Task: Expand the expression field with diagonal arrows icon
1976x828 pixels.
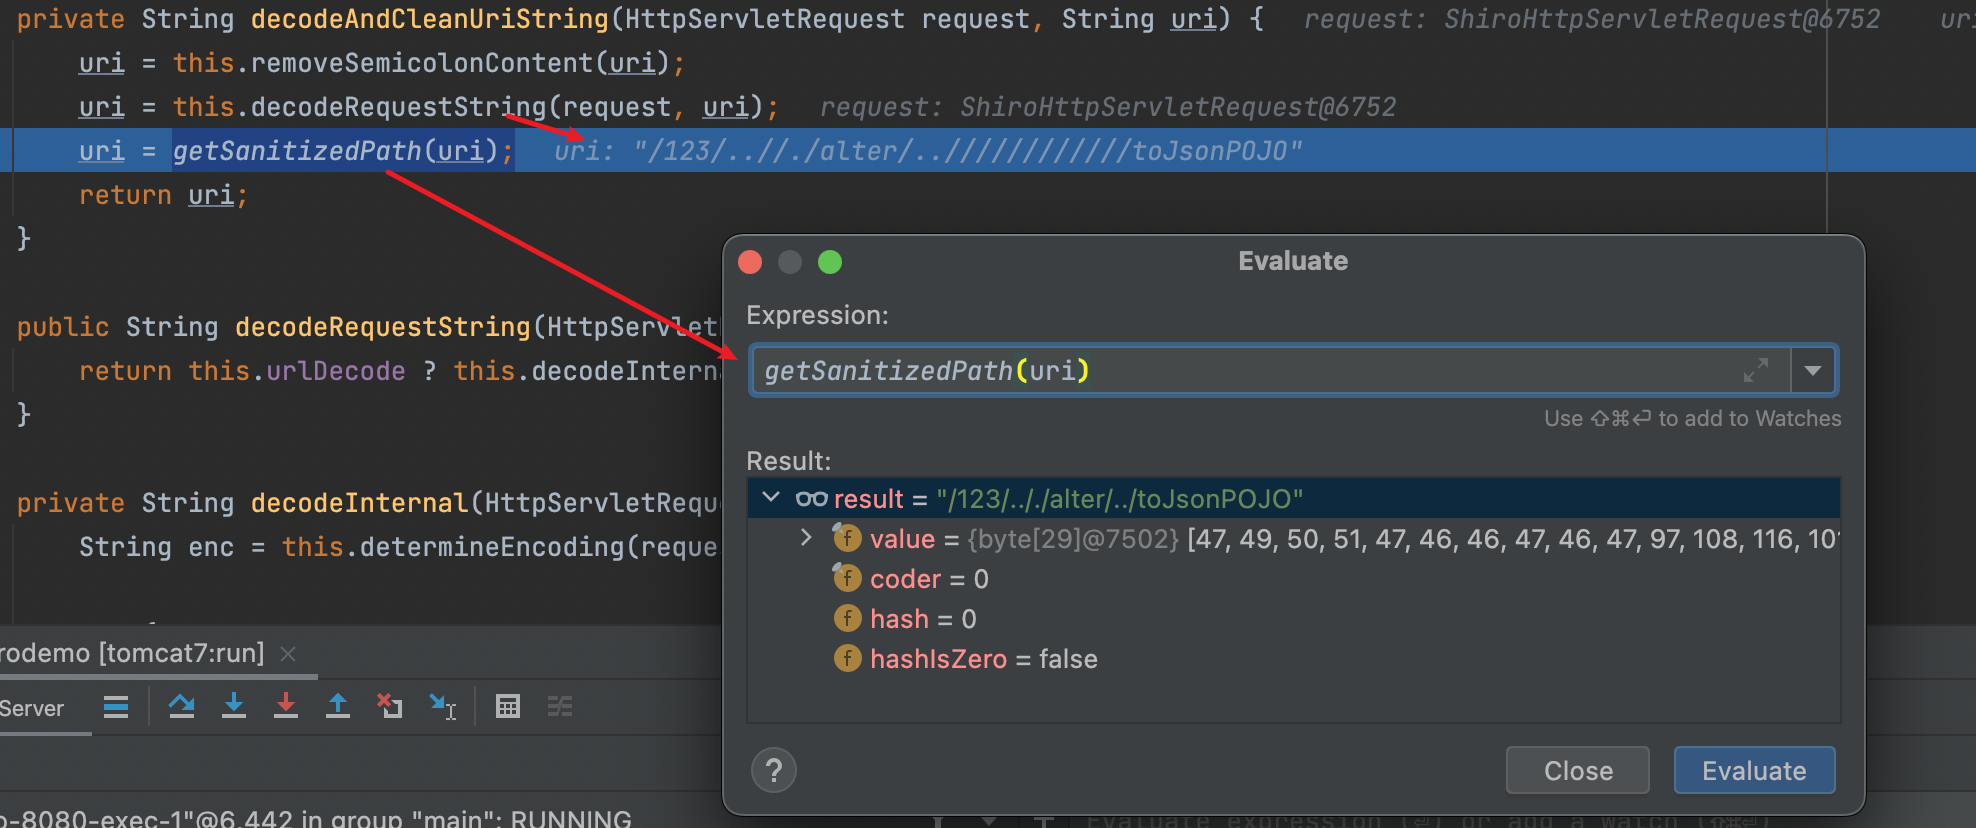Action: pyautogui.click(x=1756, y=370)
